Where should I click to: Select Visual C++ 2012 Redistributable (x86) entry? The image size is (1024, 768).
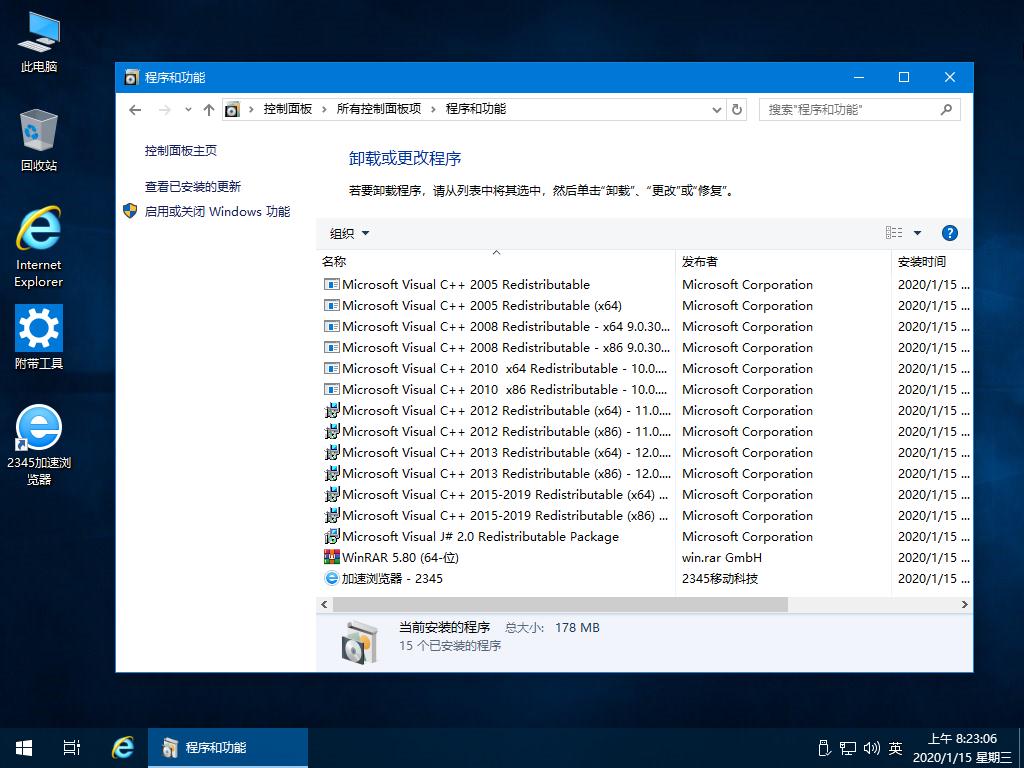[496, 431]
